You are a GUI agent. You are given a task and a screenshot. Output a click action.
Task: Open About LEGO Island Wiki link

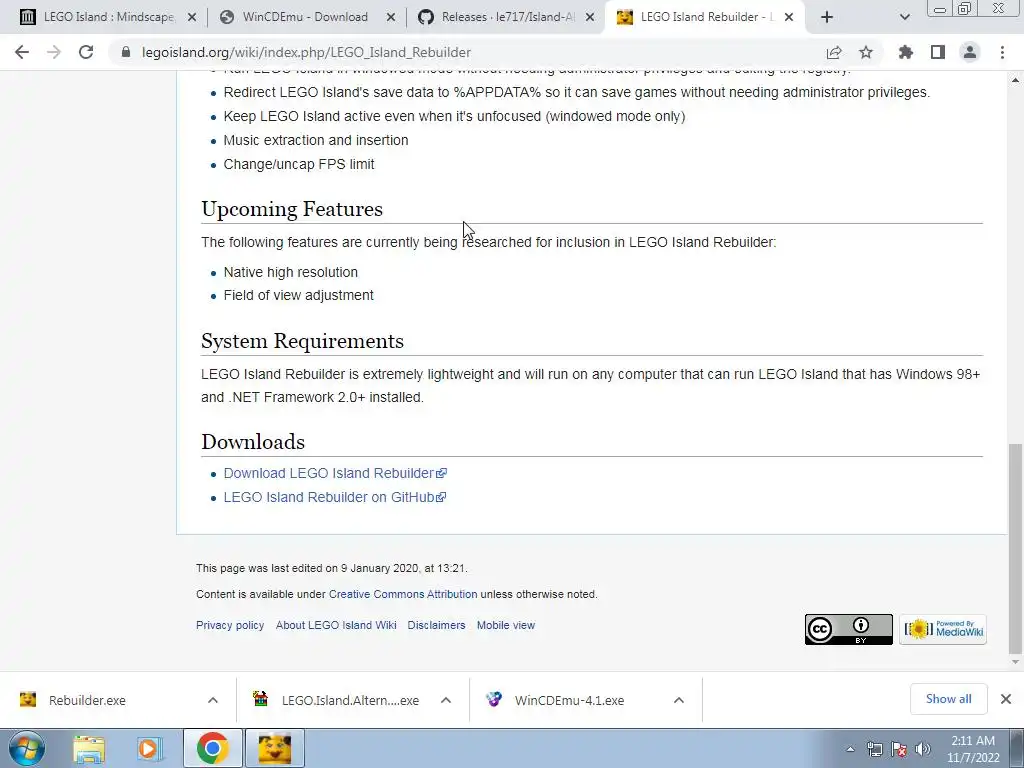tap(336, 625)
